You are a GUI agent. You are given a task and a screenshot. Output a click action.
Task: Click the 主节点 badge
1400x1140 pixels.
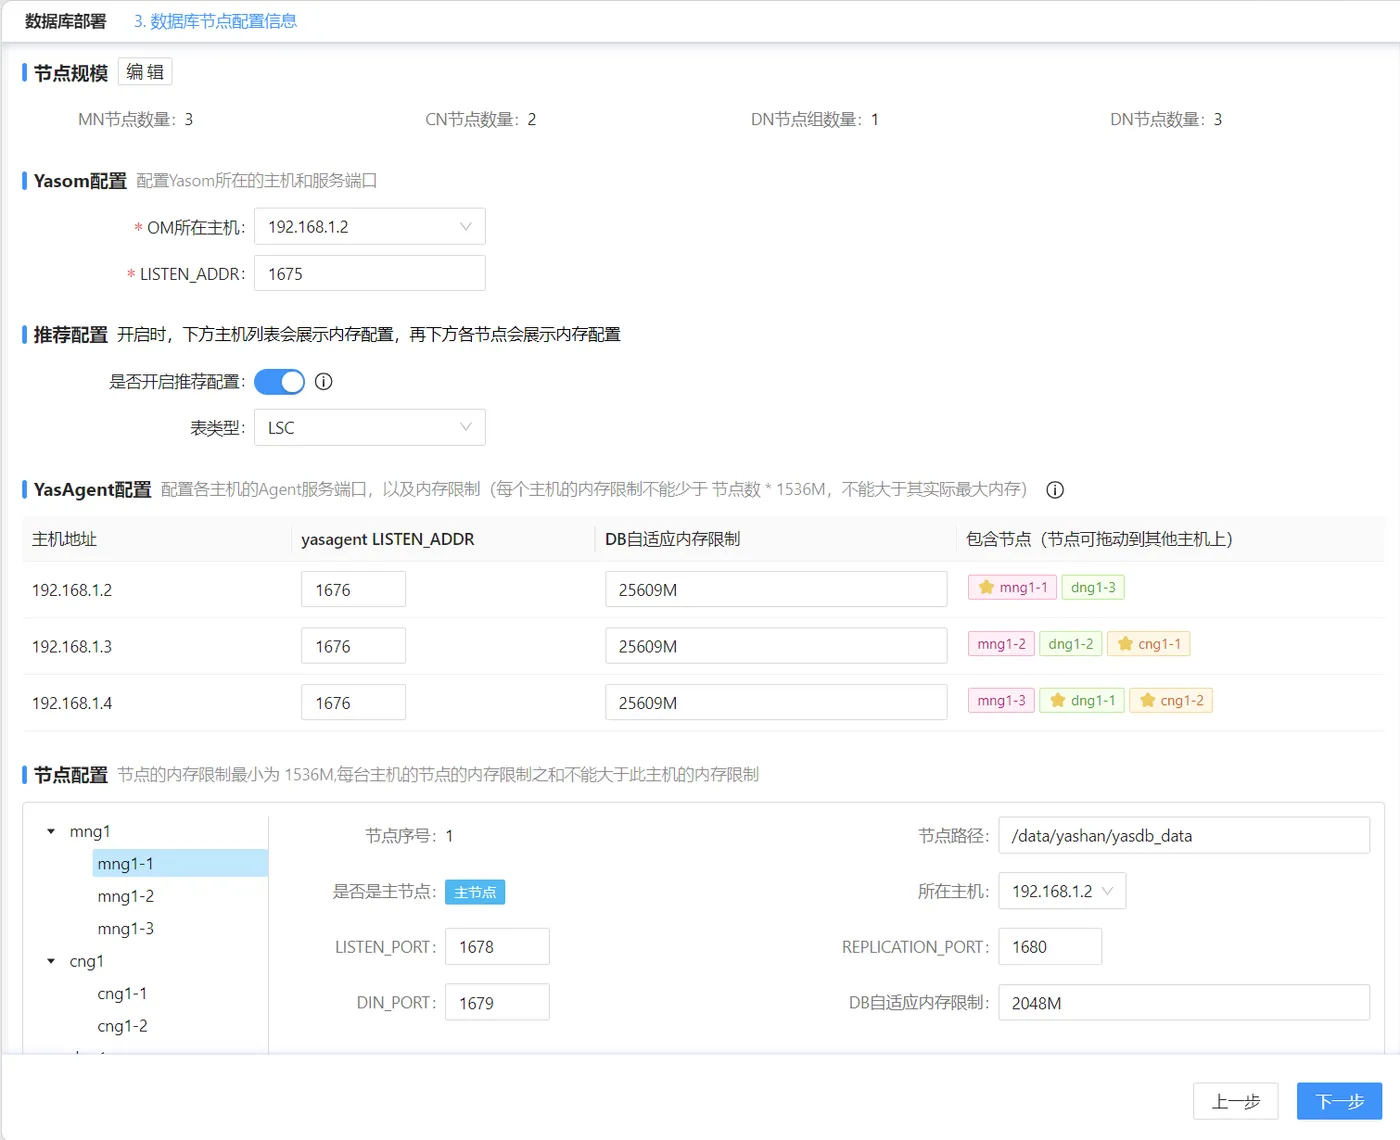click(475, 892)
